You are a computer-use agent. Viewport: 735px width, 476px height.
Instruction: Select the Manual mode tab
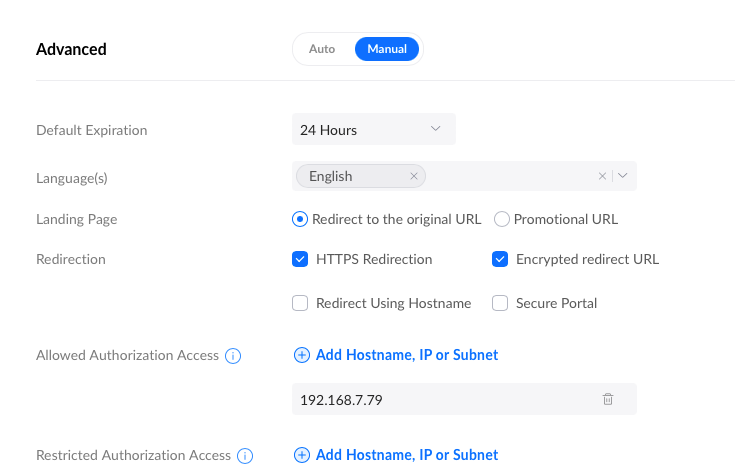click(x=387, y=49)
